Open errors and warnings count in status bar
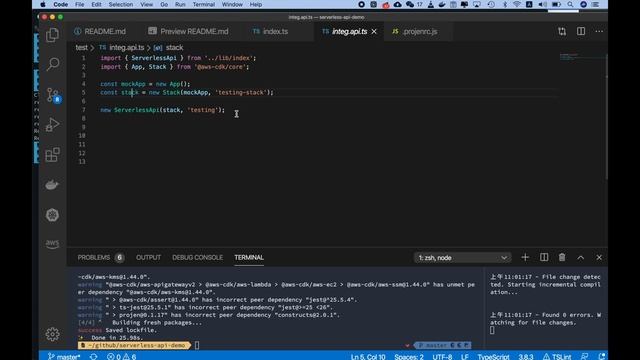The height and width of the screenshot is (360, 640). point(122,356)
